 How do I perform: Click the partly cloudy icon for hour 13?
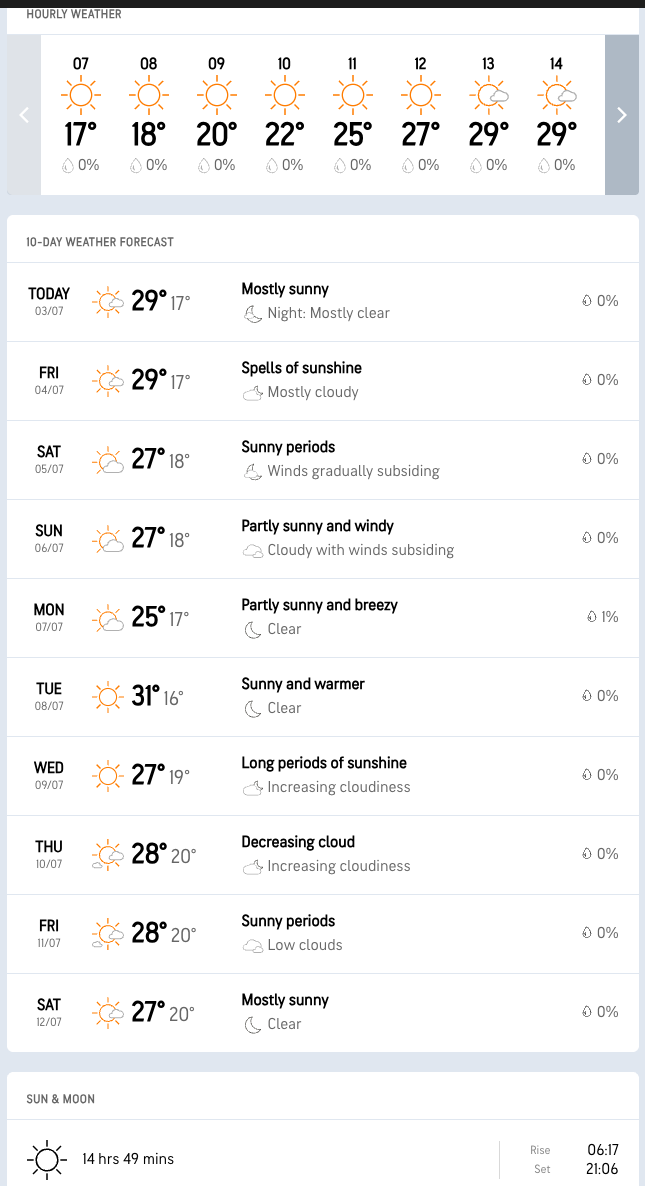pos(489,95)
